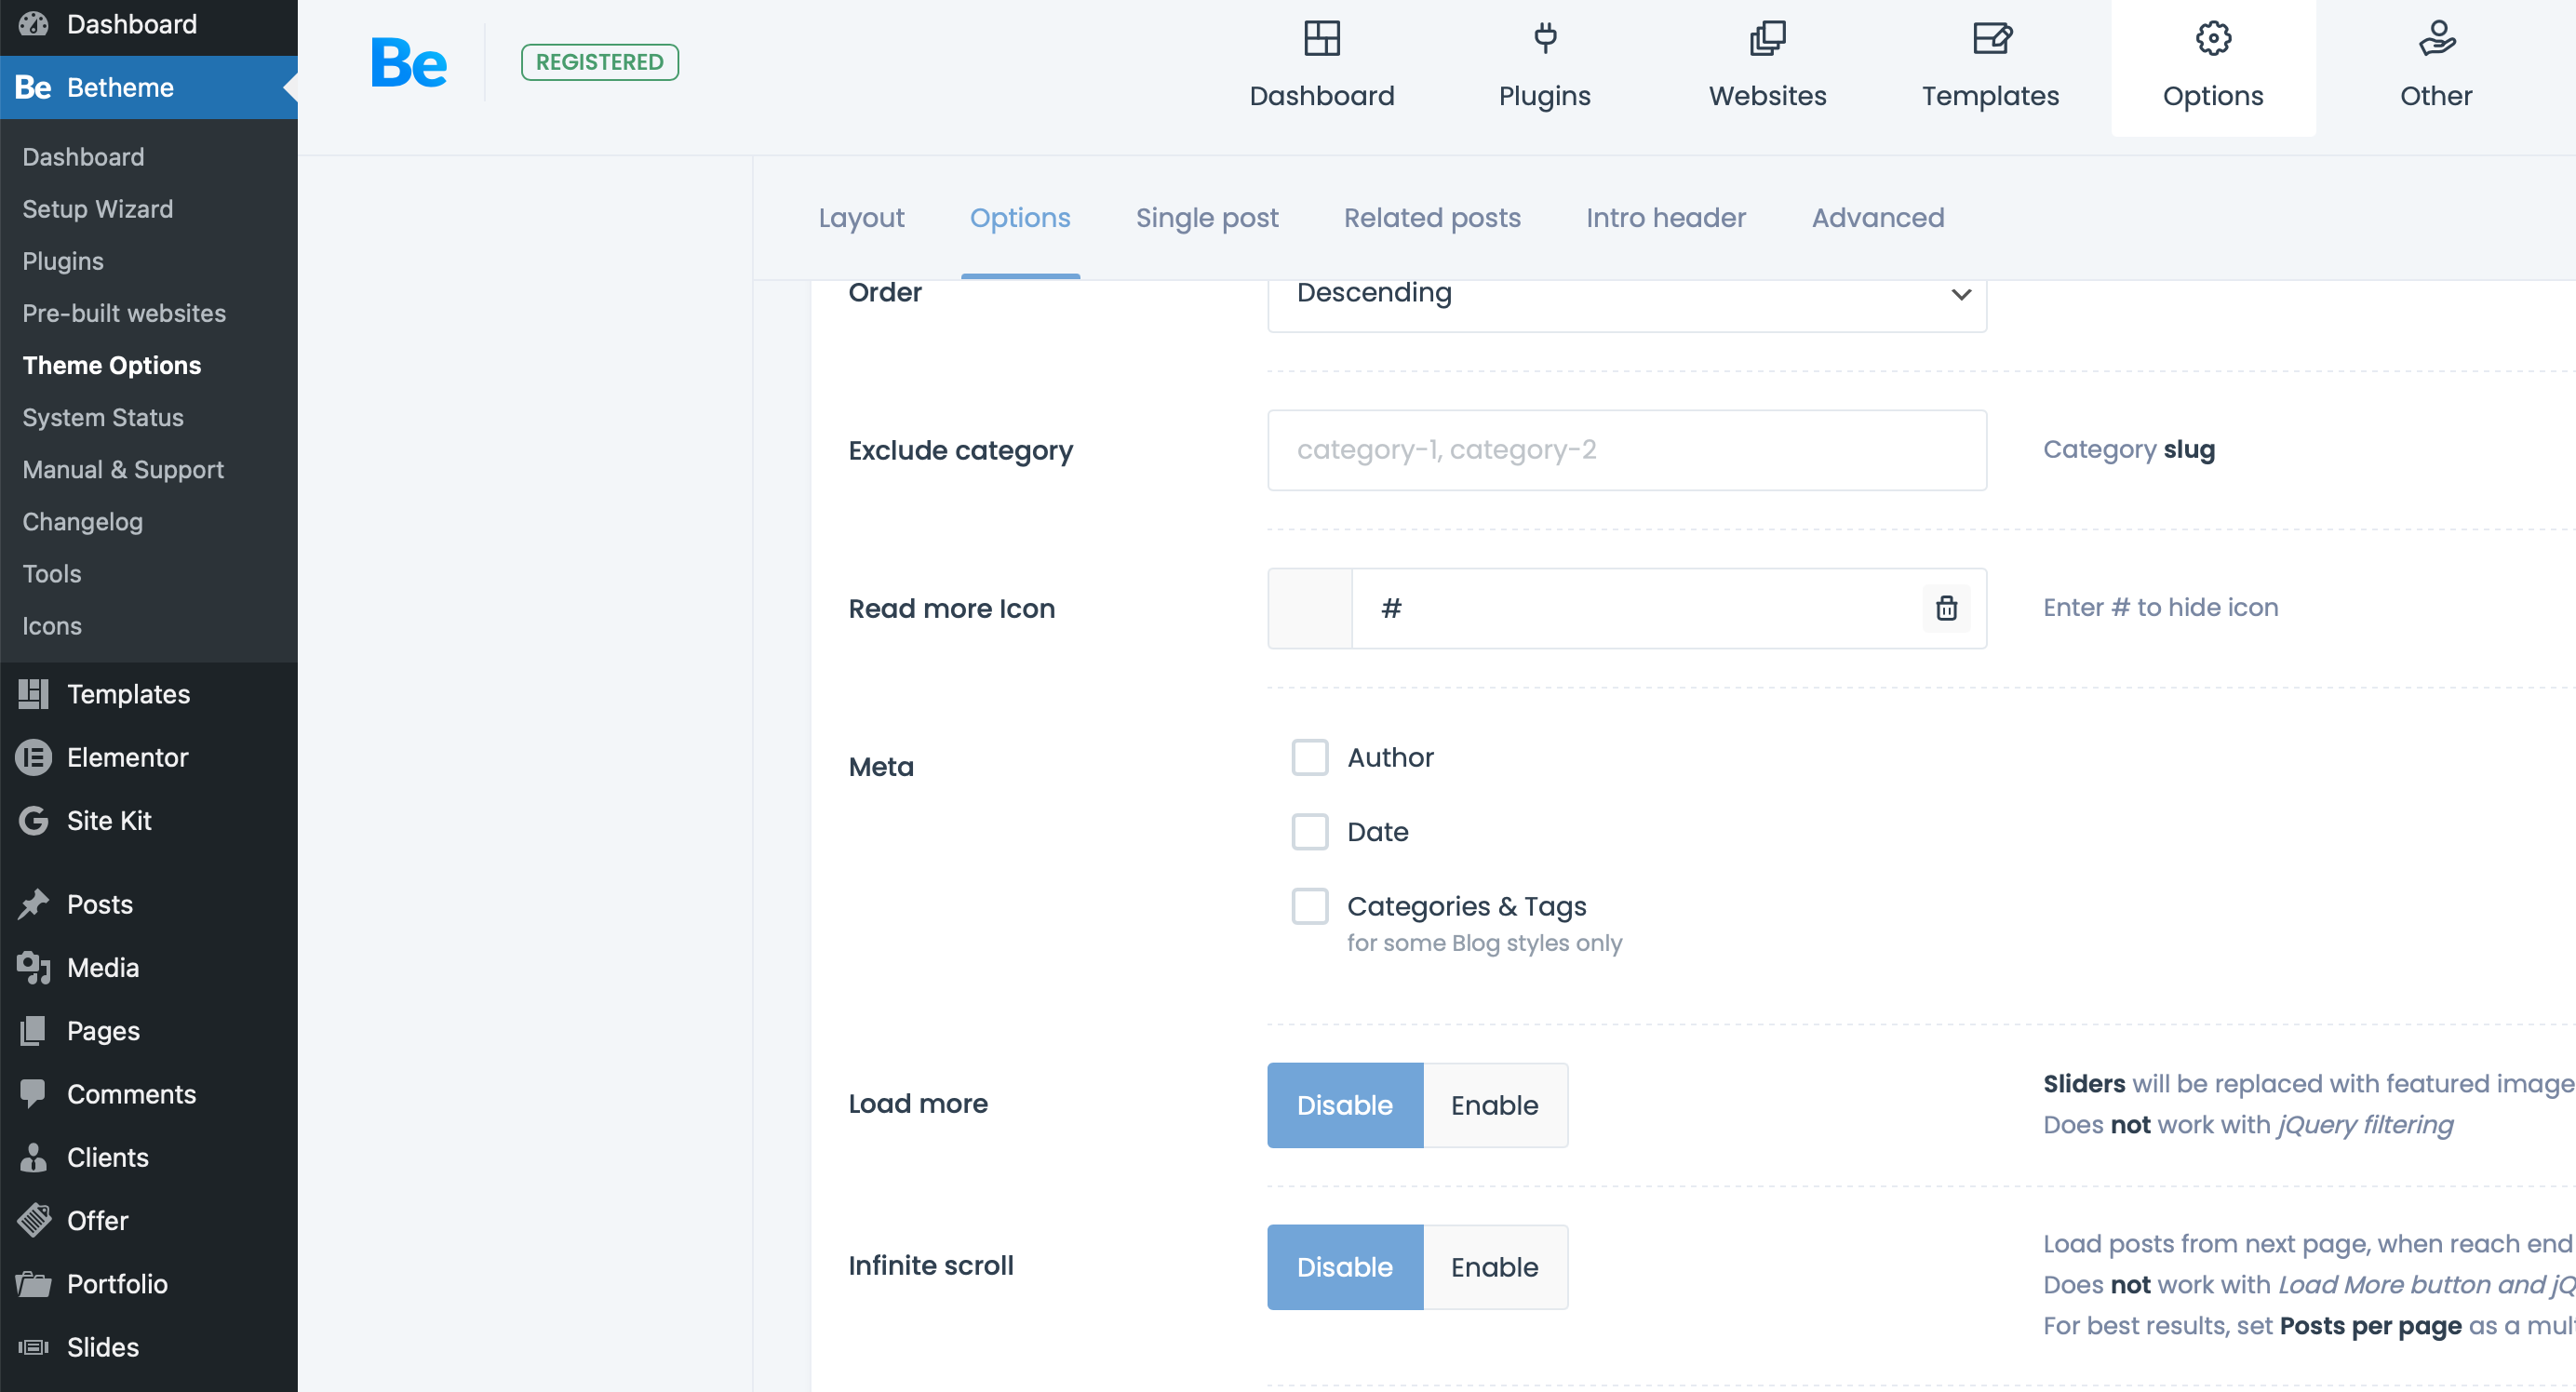The height and width of the screenshot is (1392, 2576).
Task: Enable the Load more option
Action: tap(1494, 1105)
